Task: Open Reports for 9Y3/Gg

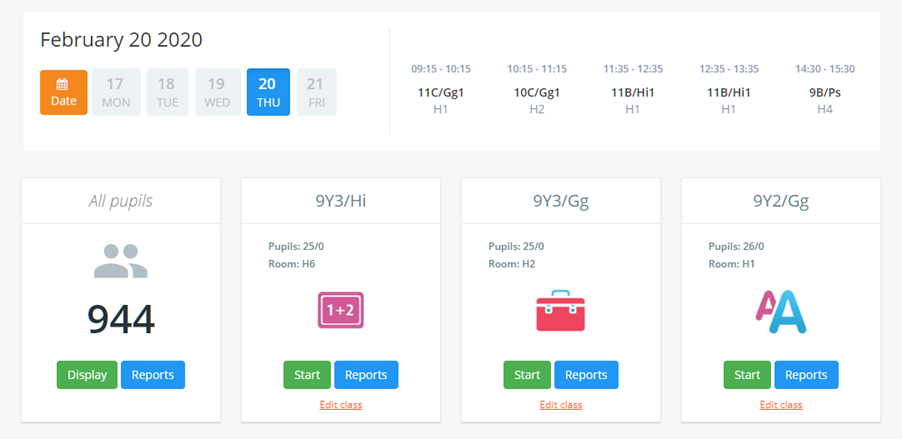Action: click(x=586, y=375)
